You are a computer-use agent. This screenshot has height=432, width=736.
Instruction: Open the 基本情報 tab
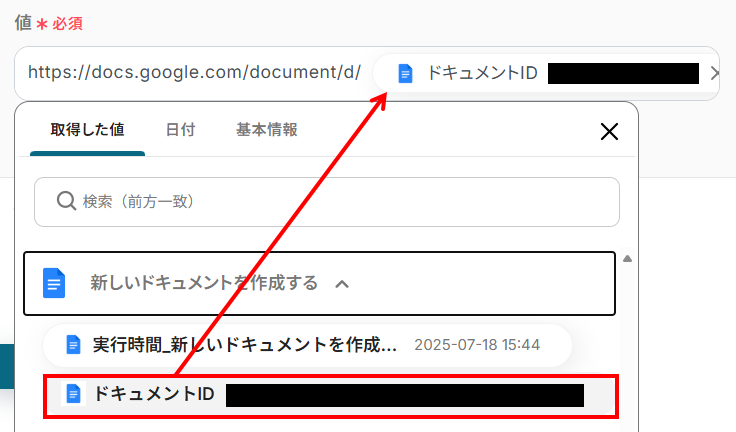click(267, 130)
